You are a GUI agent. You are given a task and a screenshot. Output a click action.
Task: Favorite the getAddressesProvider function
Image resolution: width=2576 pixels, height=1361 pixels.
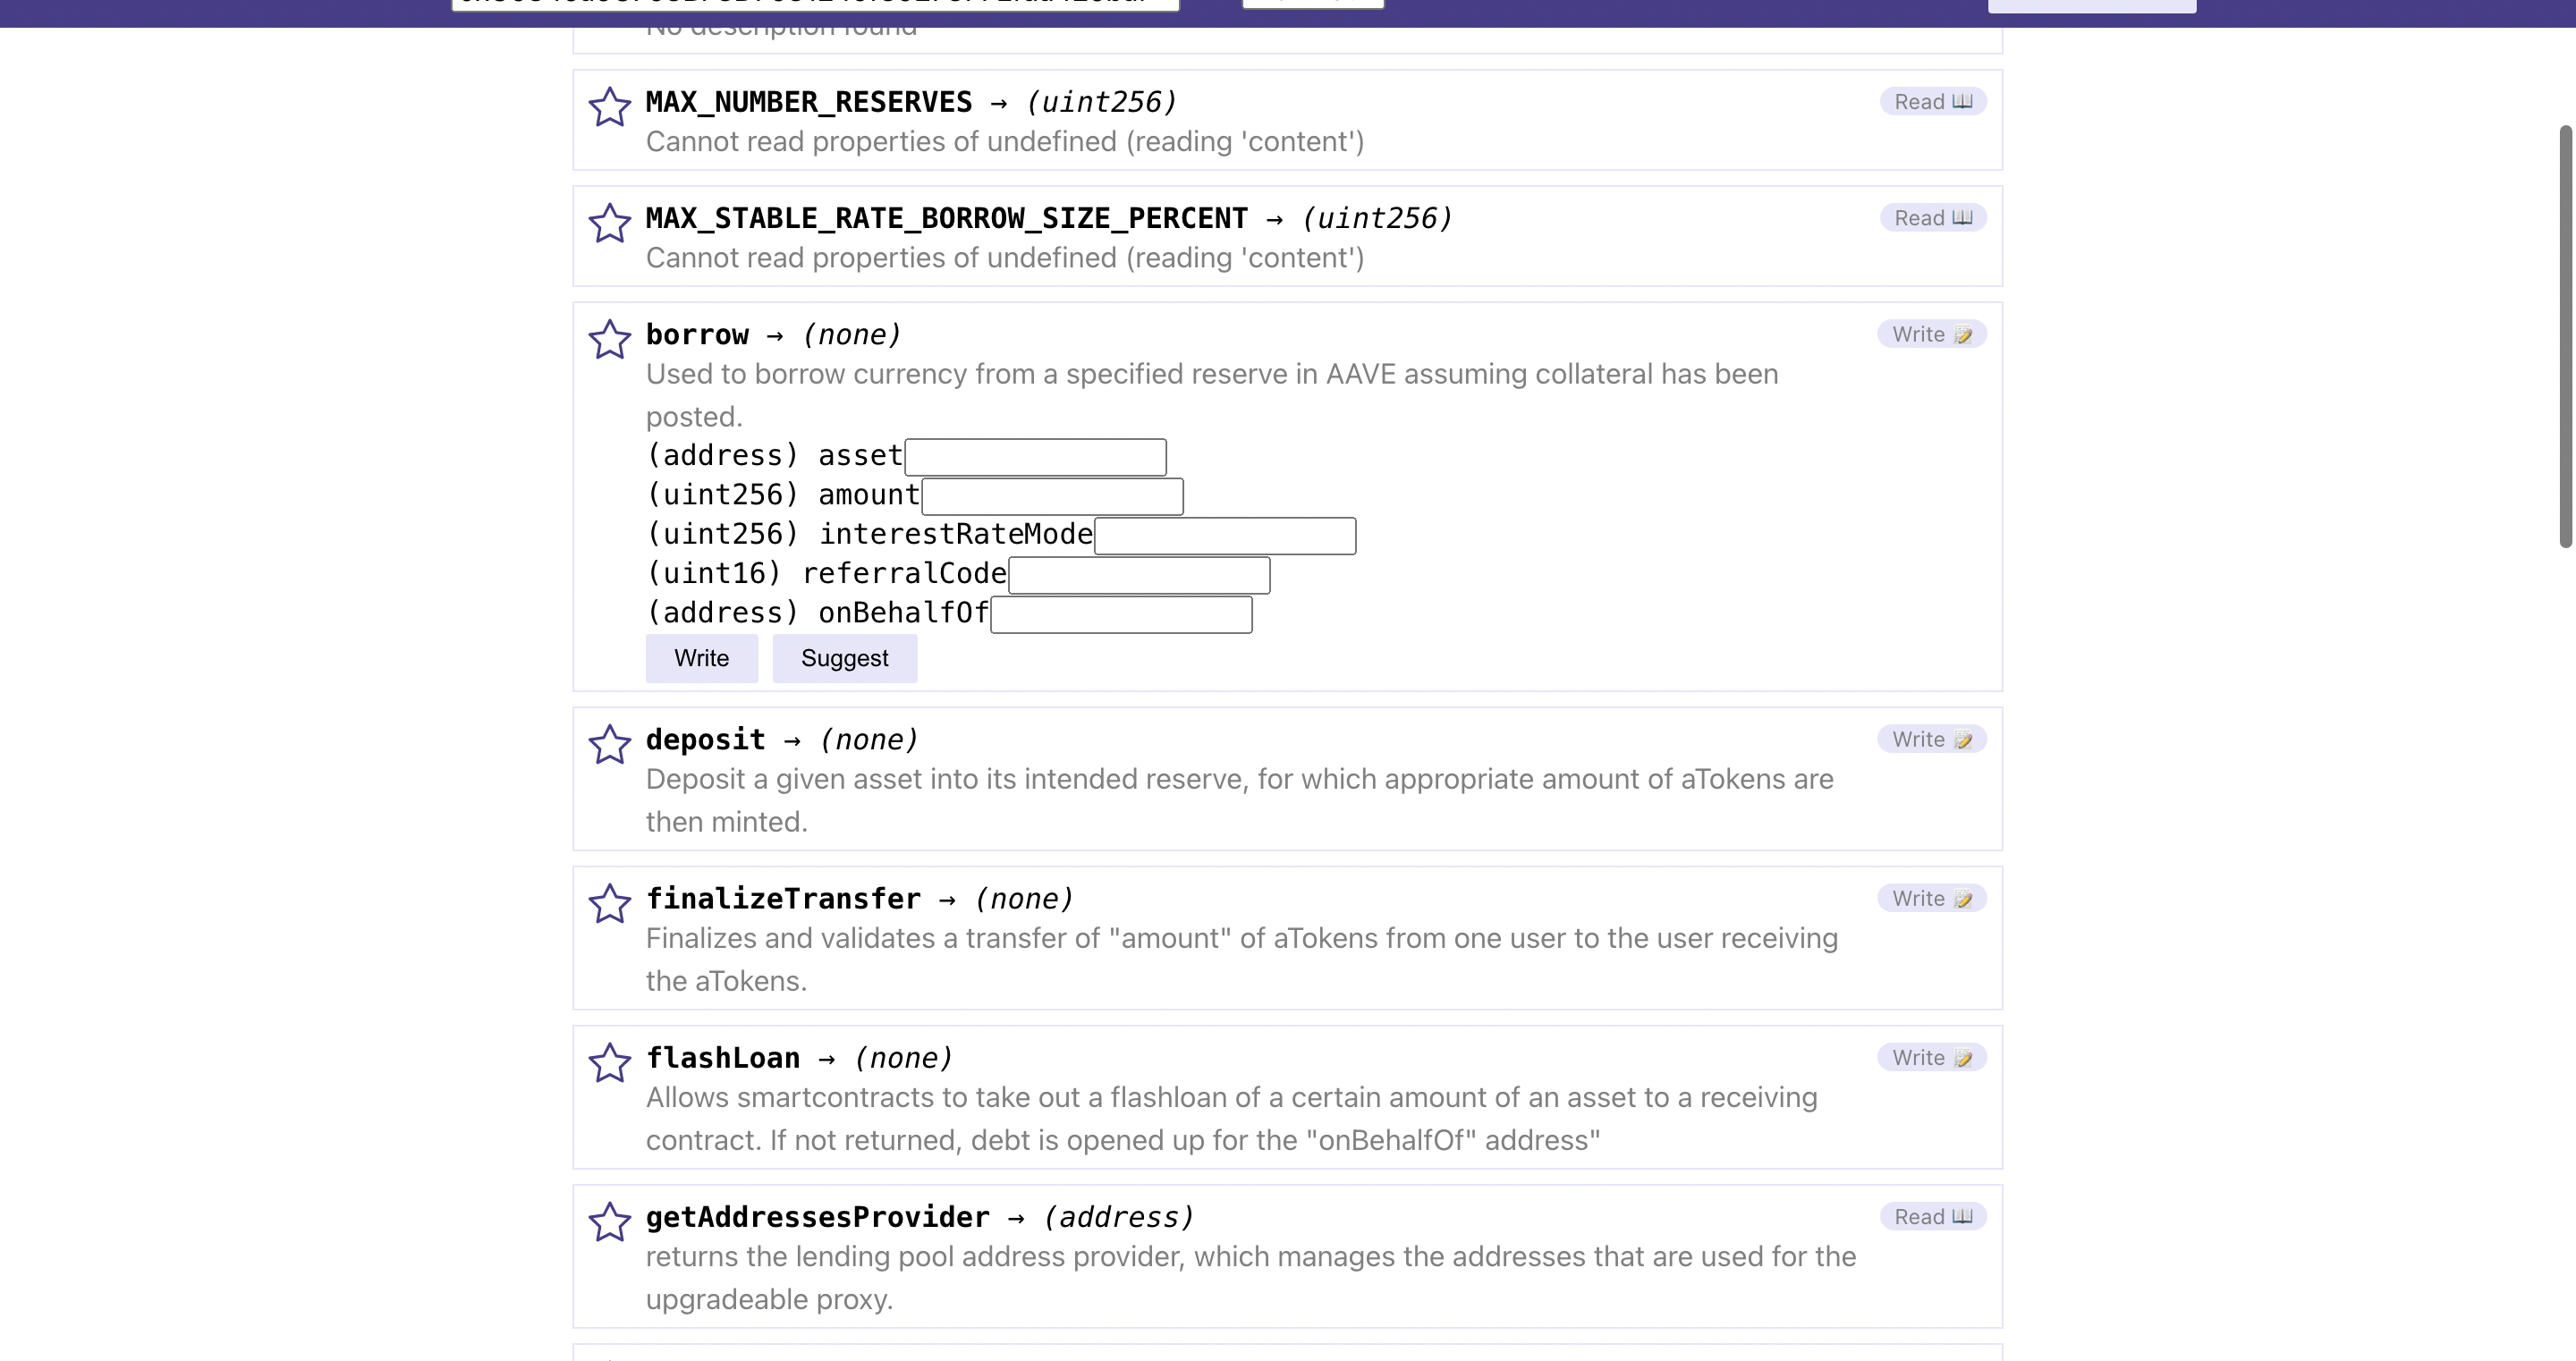coord(609,1221)
